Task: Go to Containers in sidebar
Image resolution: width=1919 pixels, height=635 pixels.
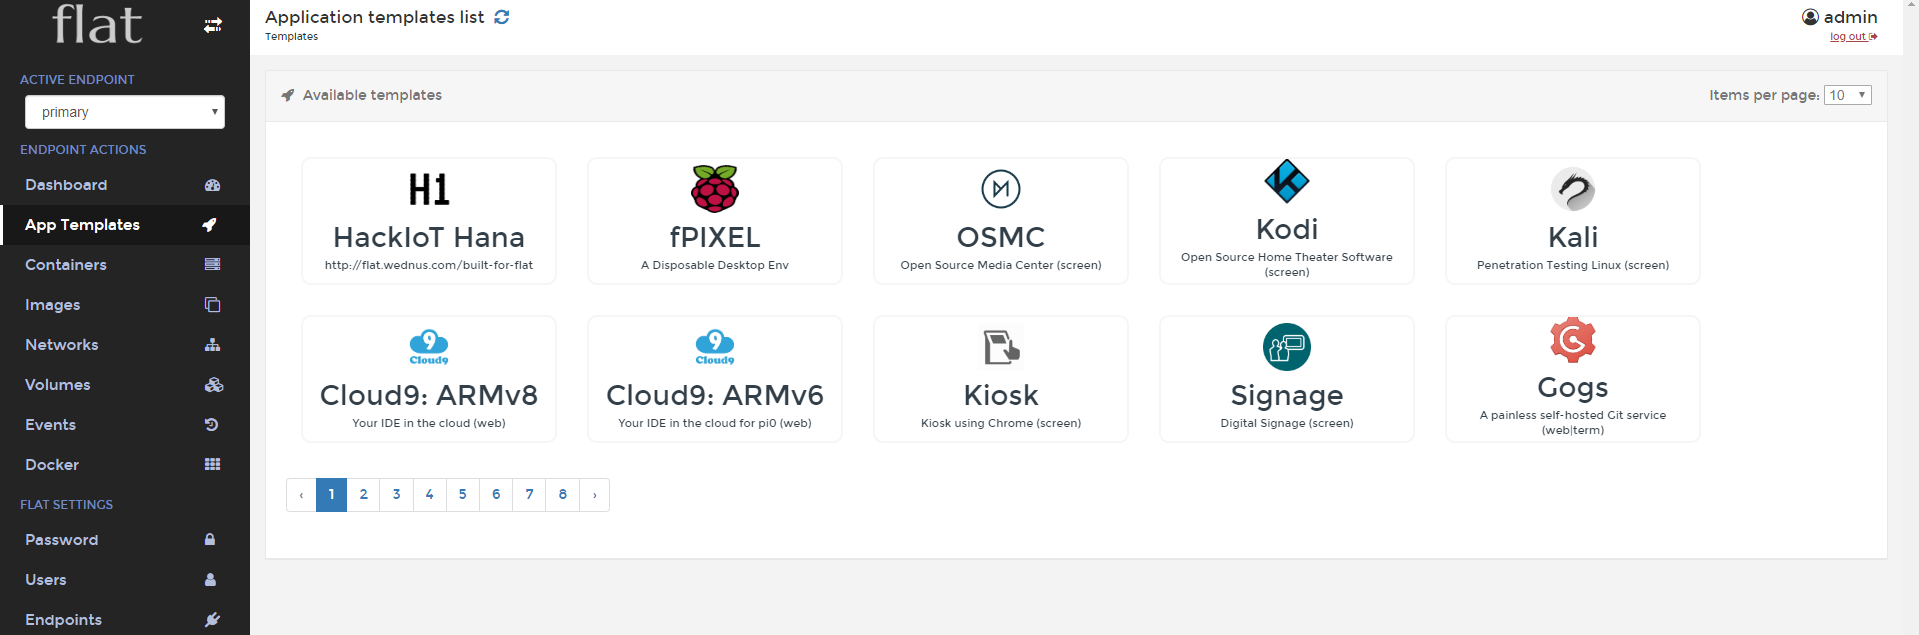Action: coord(125,265)
